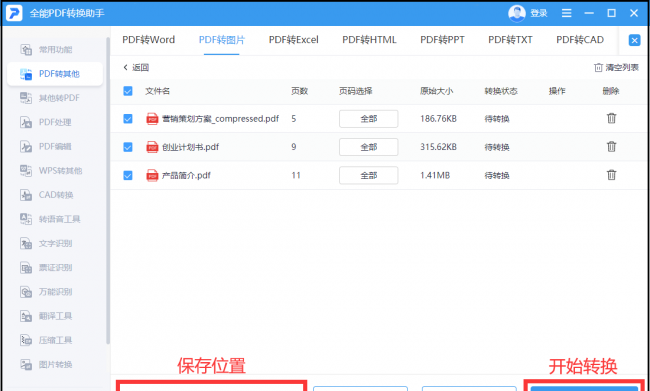Open page selection 全部 for 营销策划方案_compressed.pdf
Screen dimensions: 650x391
coord(369,119)
